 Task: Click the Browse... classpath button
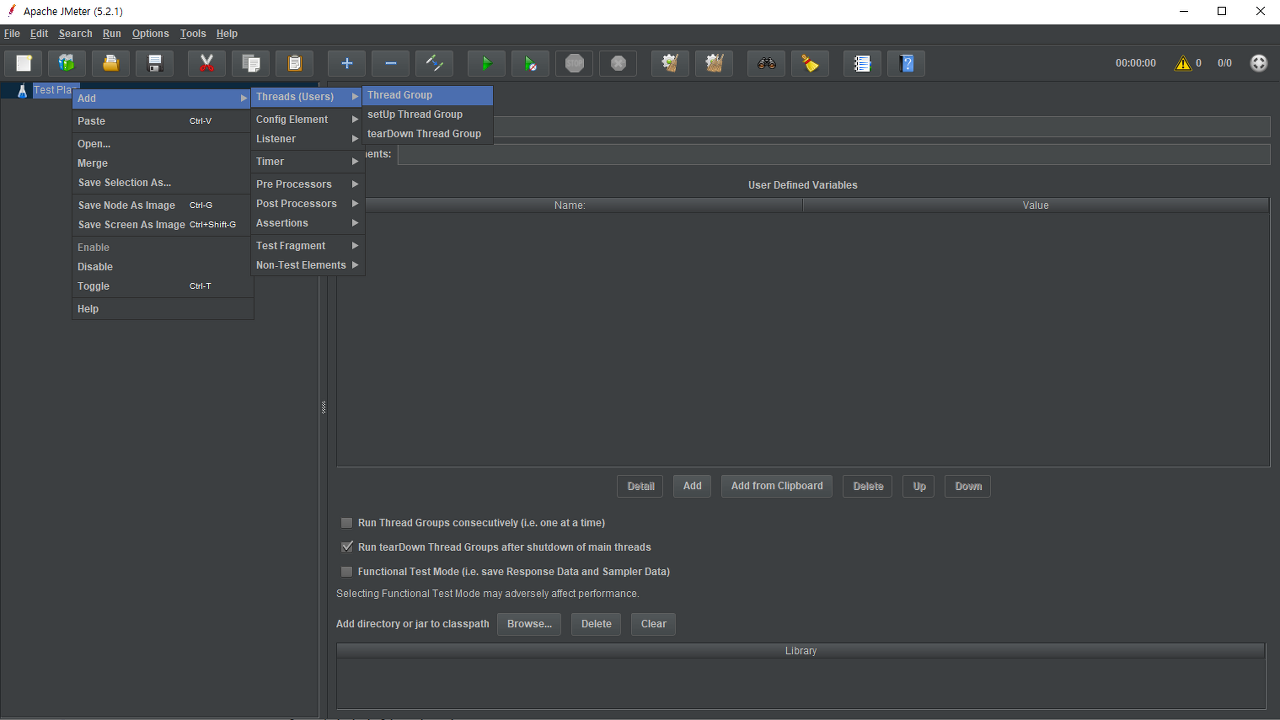(529, 624)
